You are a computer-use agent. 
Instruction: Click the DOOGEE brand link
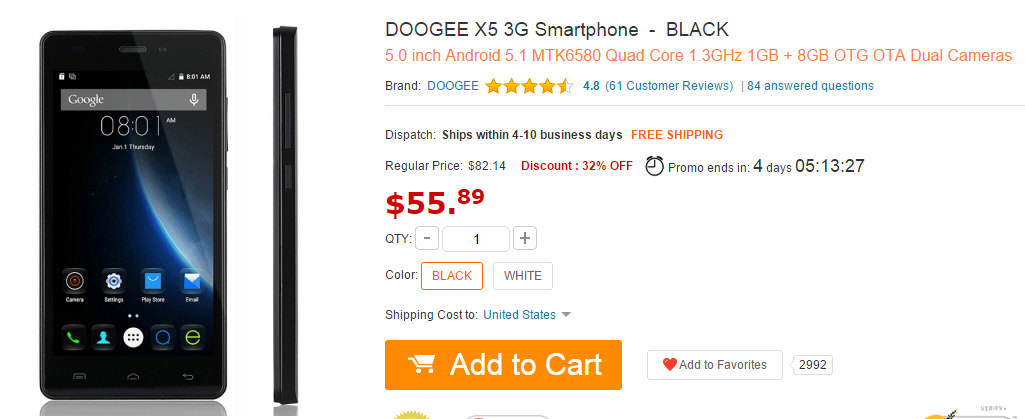pos(452,86)
